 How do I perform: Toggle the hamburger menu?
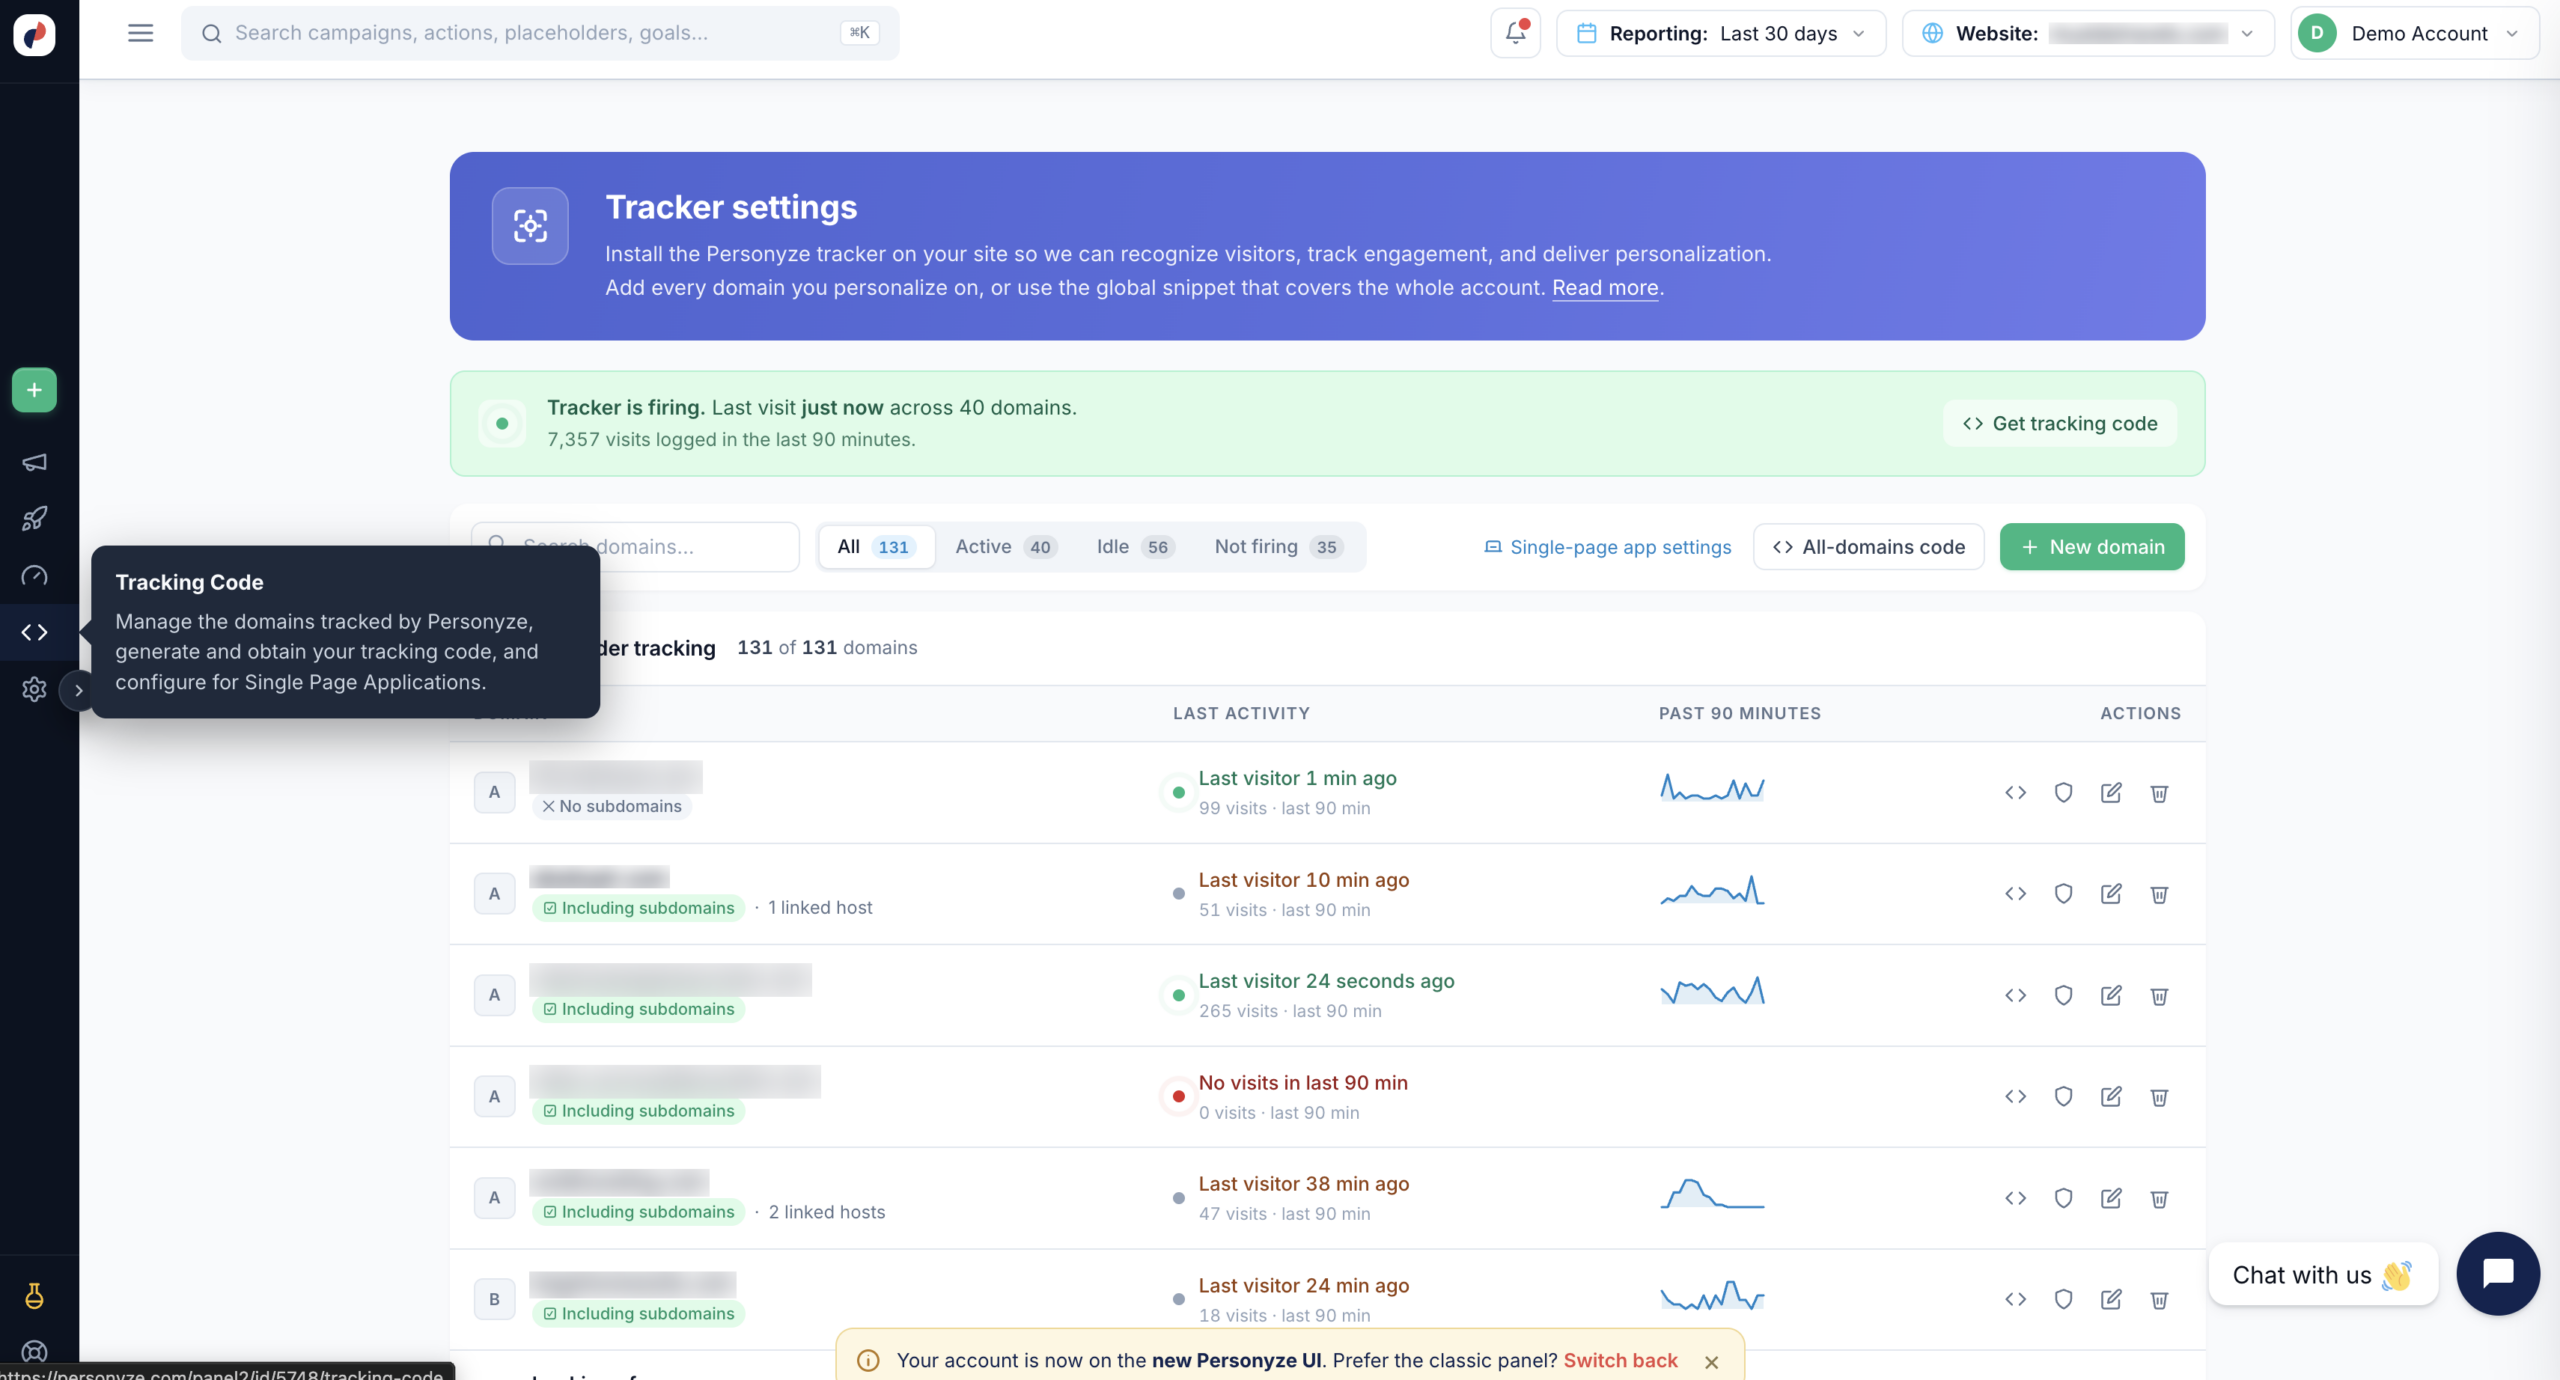pos(141,33)
